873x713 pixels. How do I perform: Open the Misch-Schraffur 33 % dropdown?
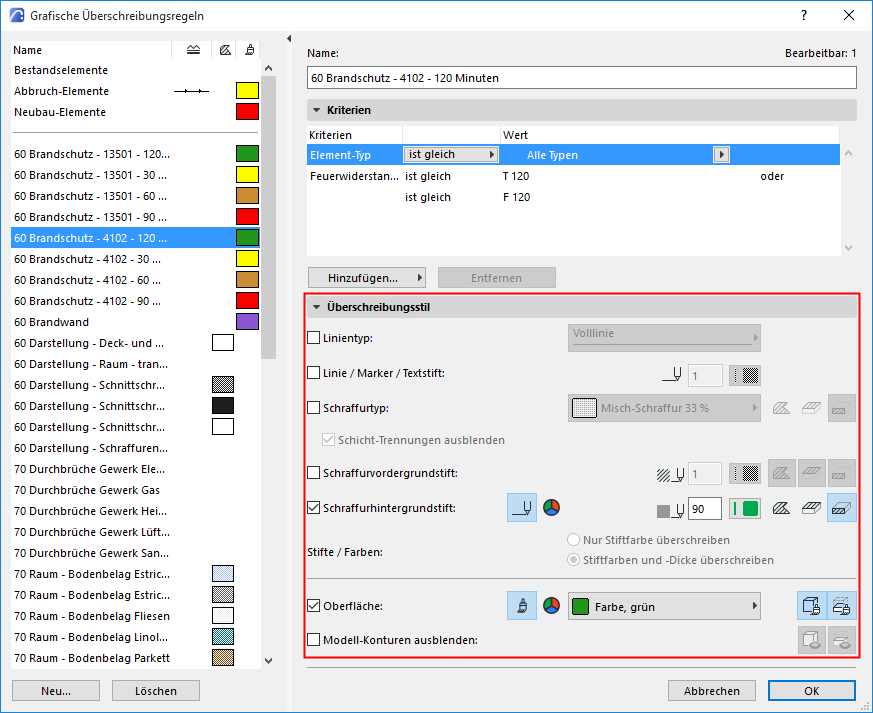(664, 408)
